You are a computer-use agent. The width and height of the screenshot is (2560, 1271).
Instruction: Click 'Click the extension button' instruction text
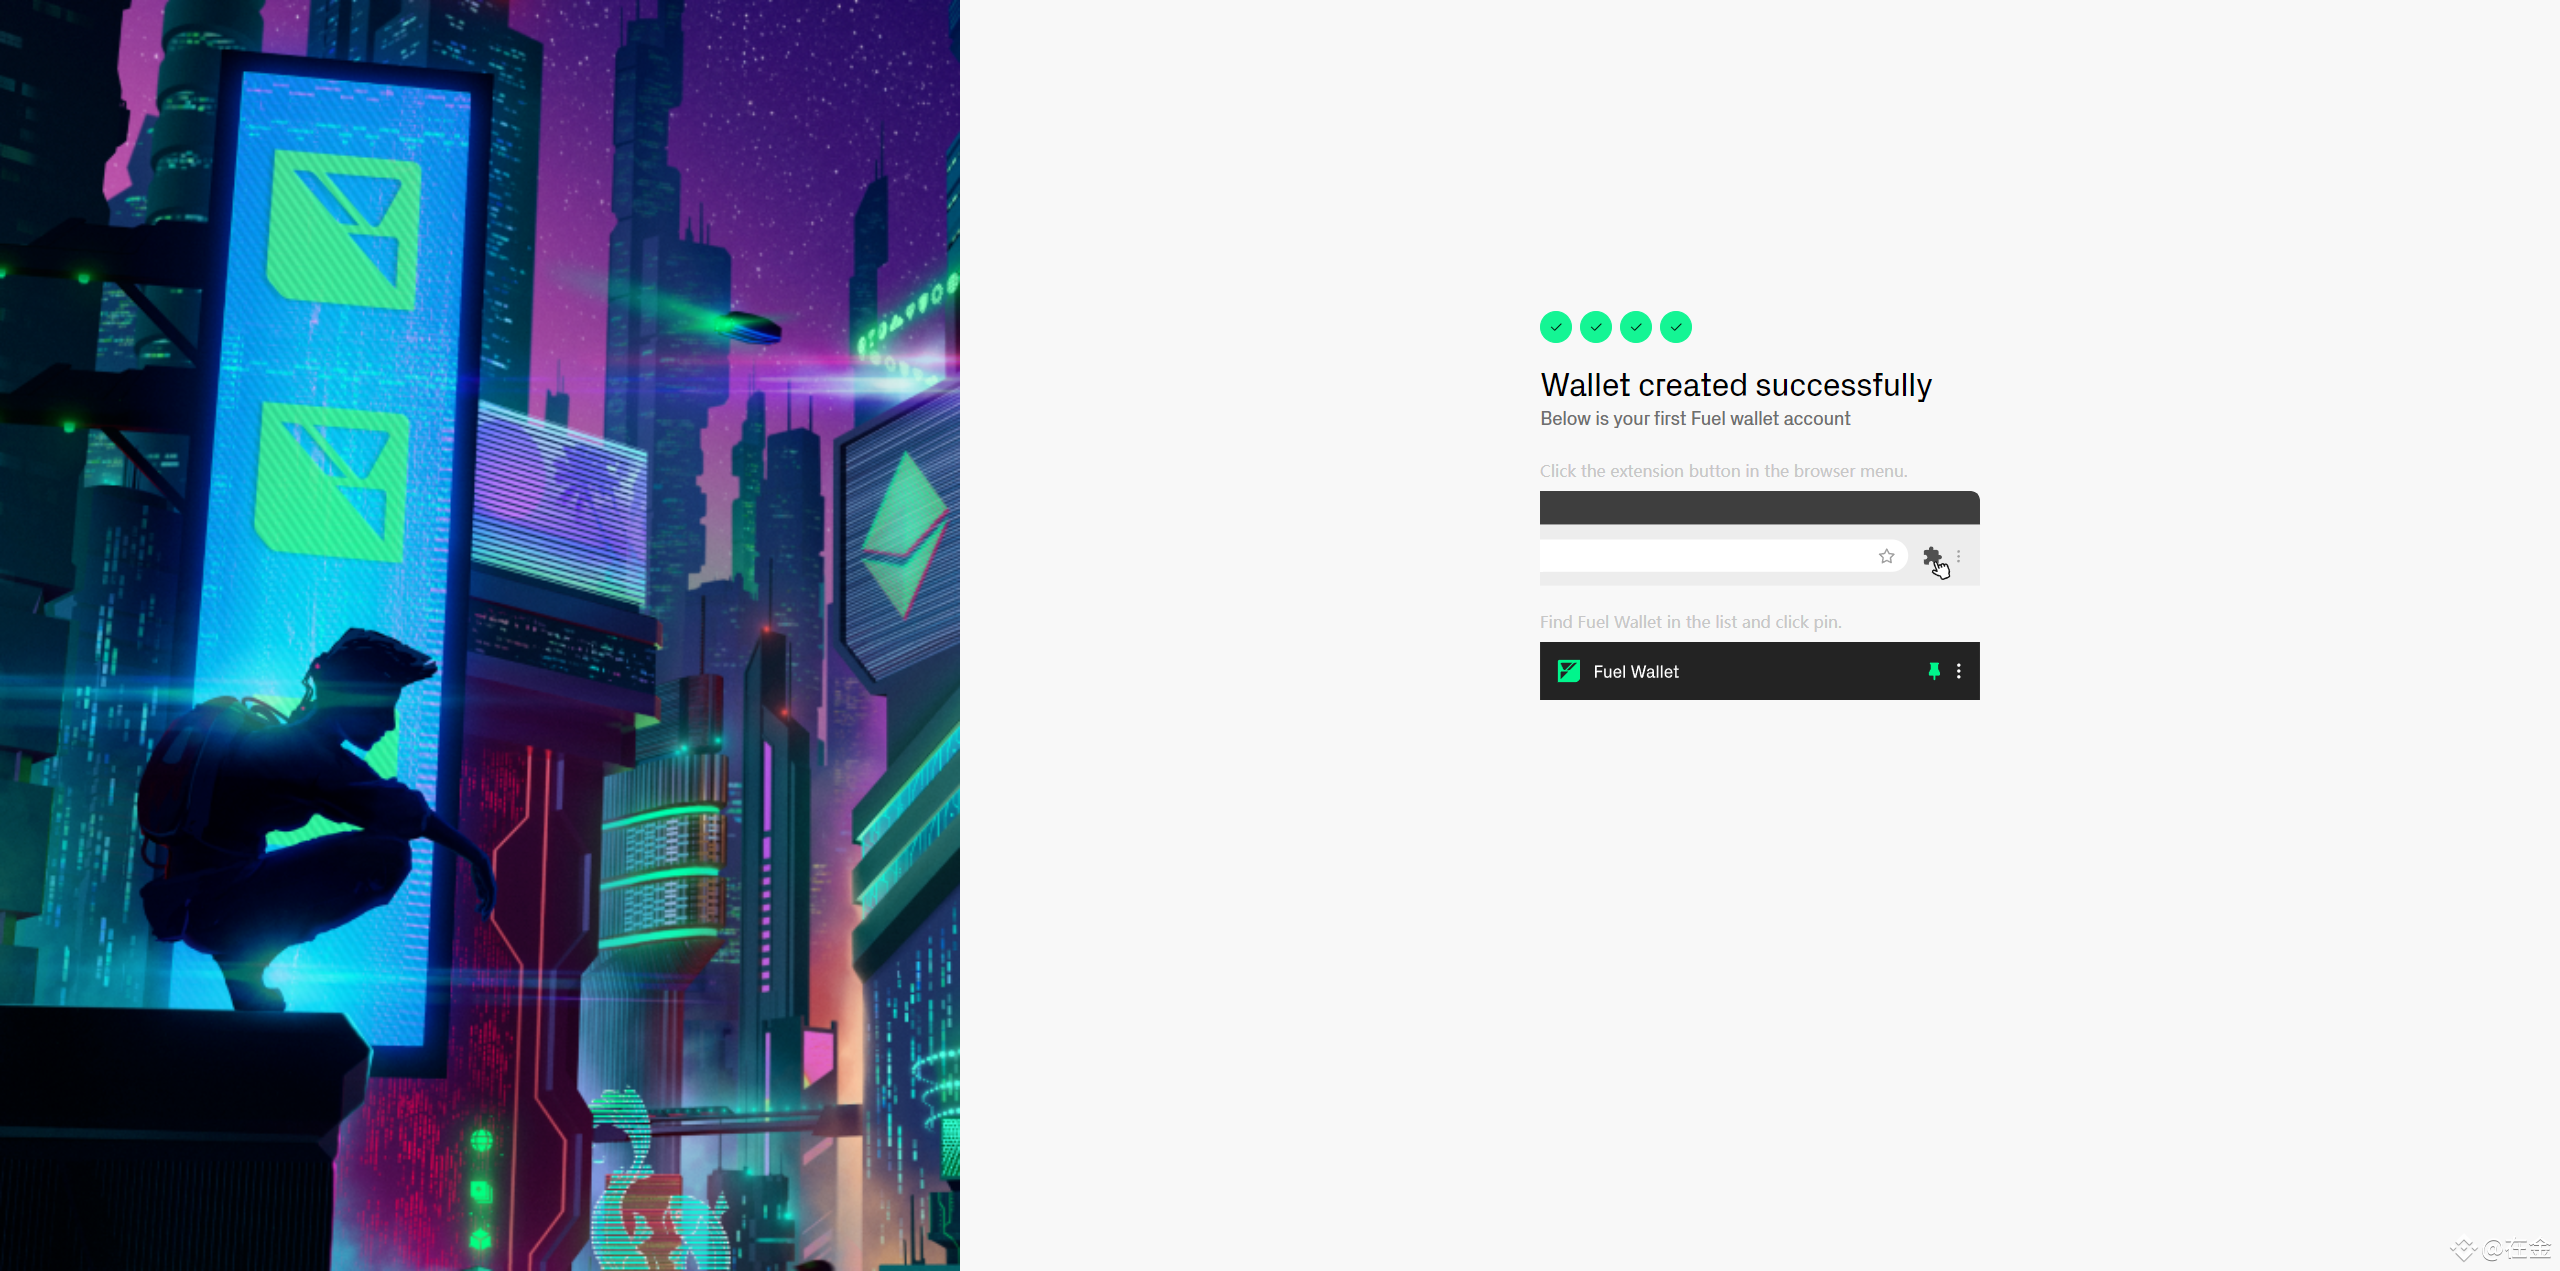click(1722, 471)
